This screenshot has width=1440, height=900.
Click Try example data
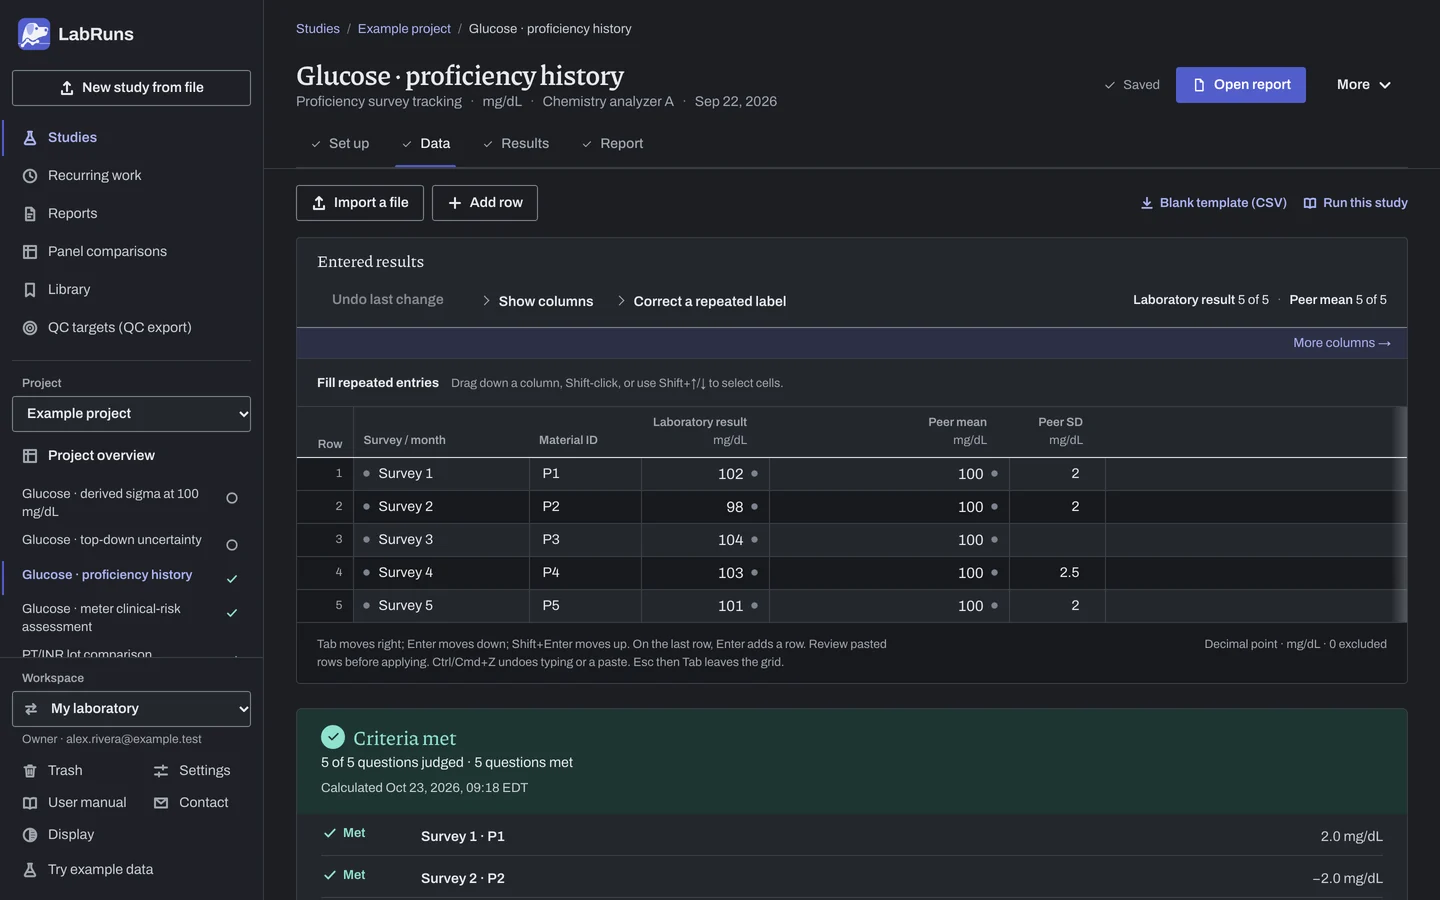coord(89,870)
